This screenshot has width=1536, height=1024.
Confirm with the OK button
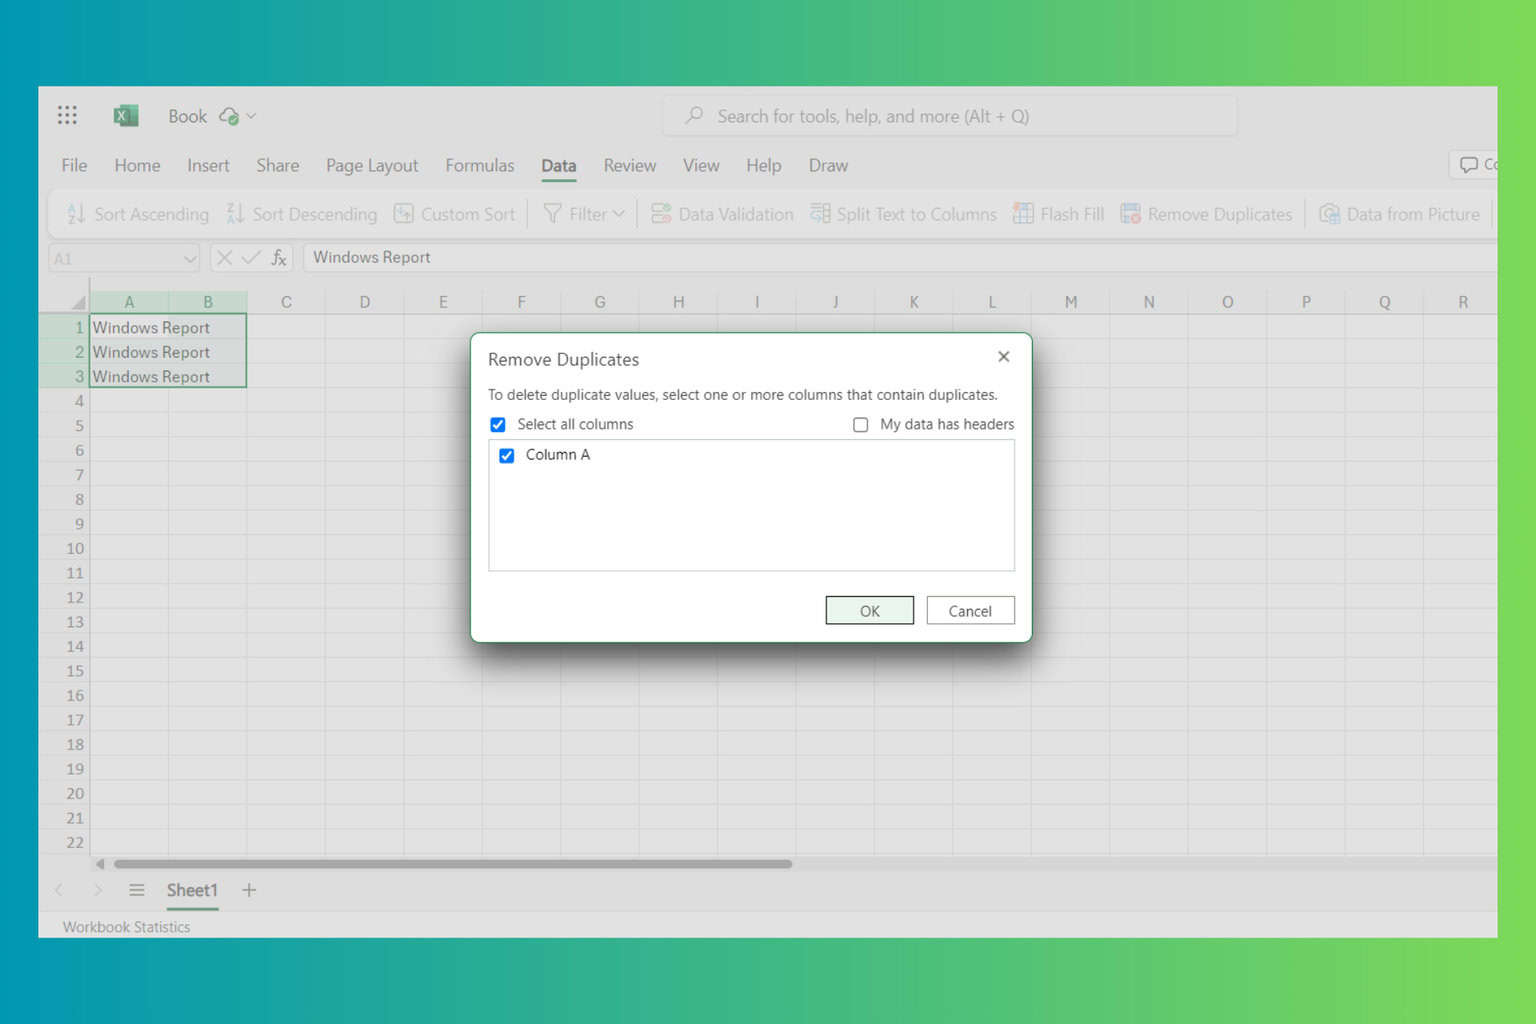[x=870, y=611]
